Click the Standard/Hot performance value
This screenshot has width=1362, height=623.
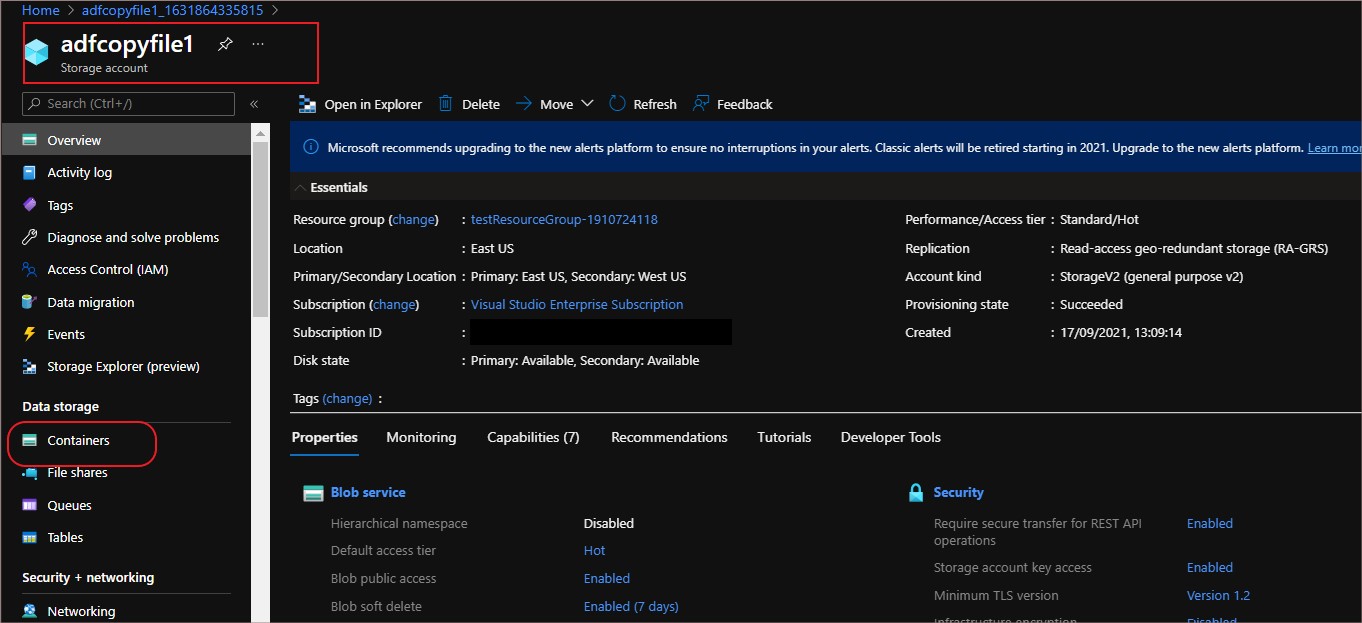pyautogui.click(x=1099, y=219)
